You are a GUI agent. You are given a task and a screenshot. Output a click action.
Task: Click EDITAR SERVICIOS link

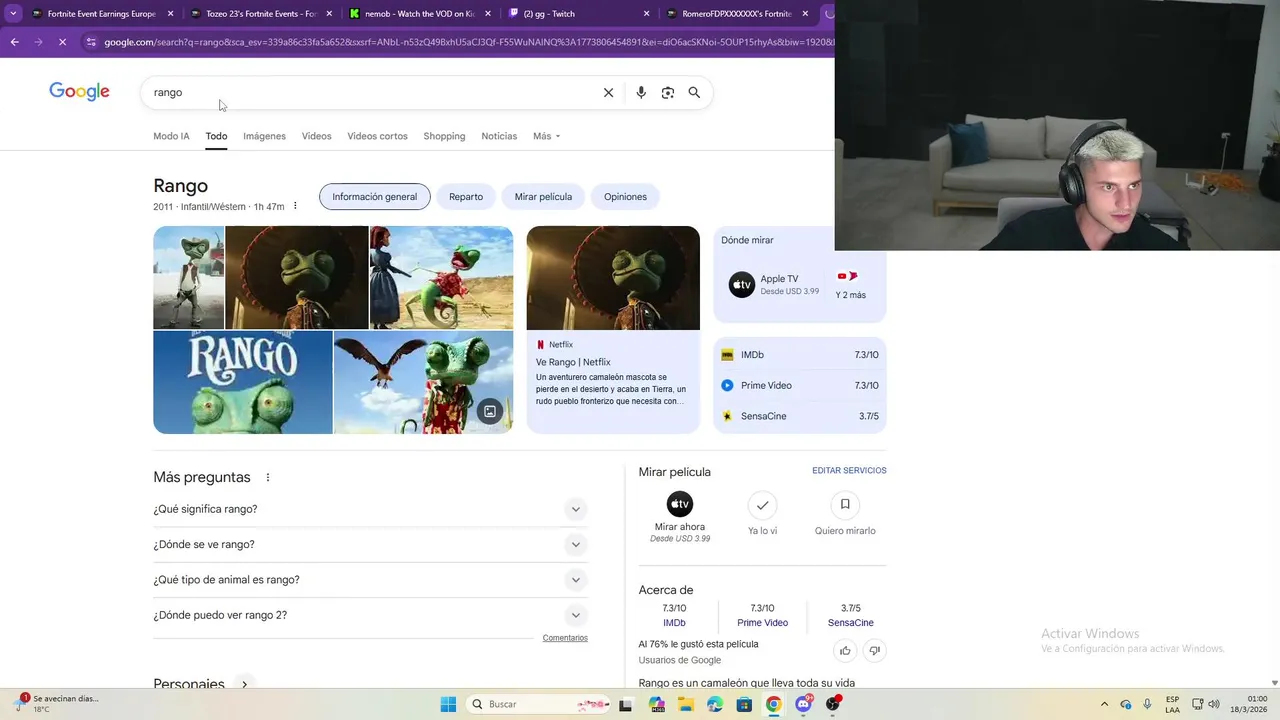pos(849,470)
